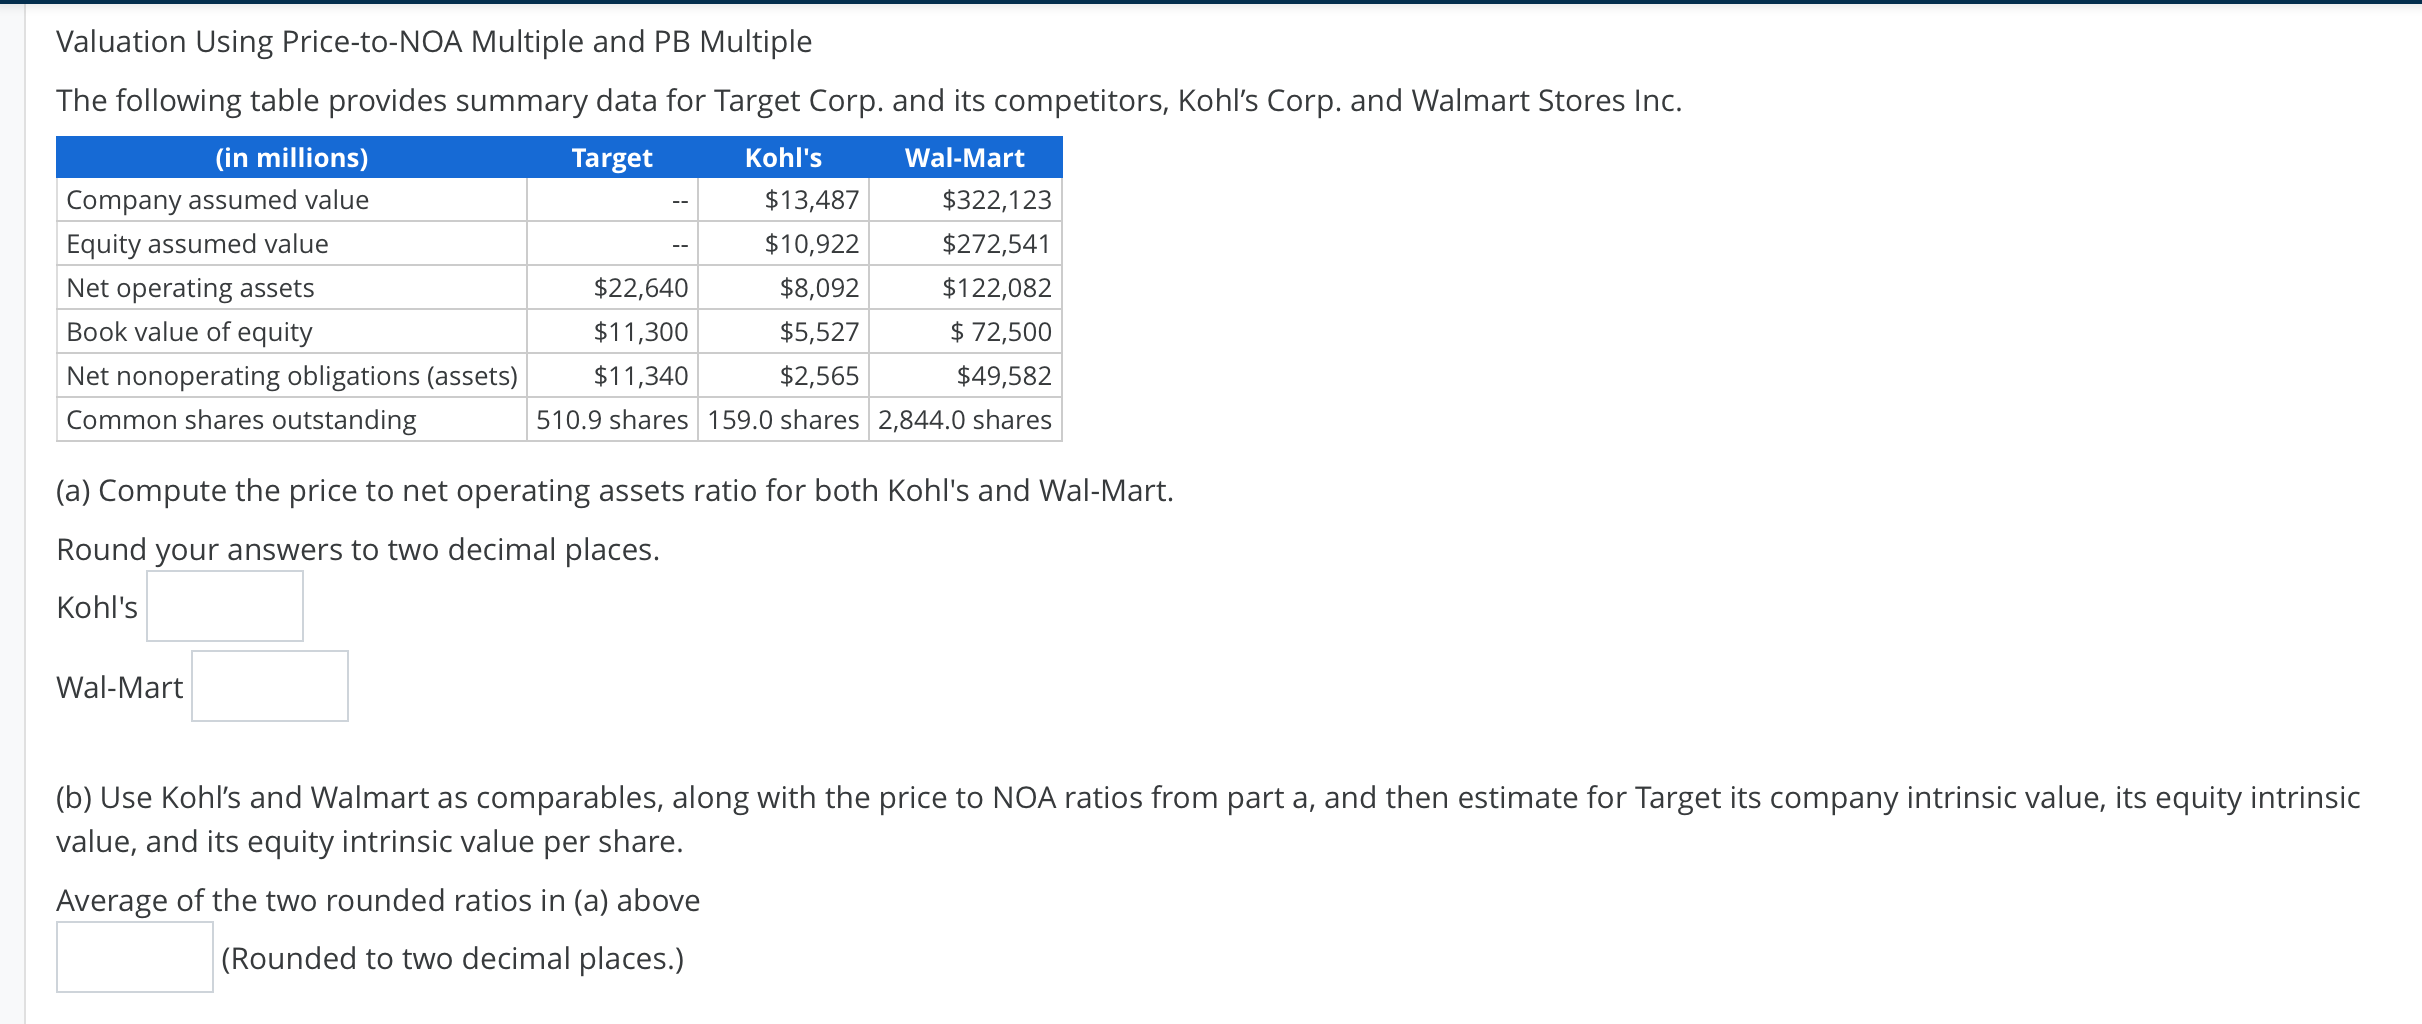
Task: Click the (in millions) table header cell
Action: point(292,158)
